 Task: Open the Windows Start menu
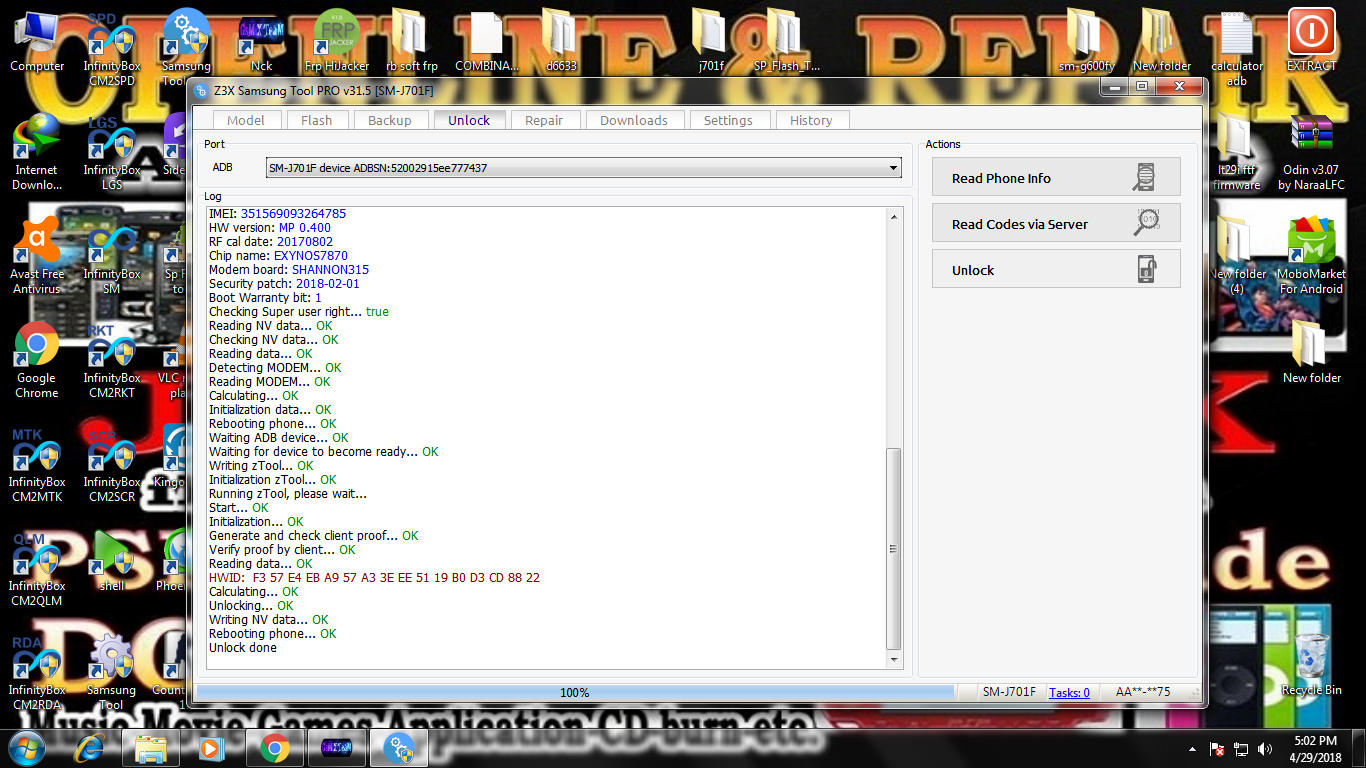(x=25, y=748)
